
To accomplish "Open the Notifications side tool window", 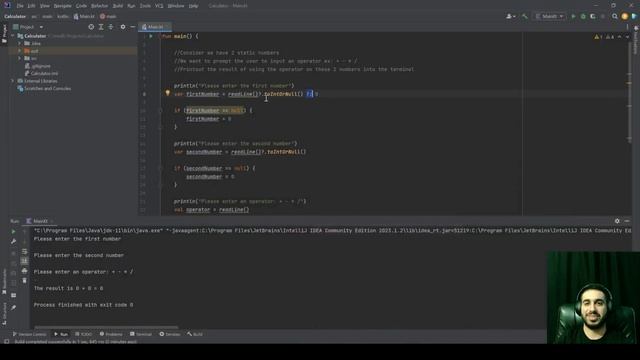I will (x=636, y=41).
